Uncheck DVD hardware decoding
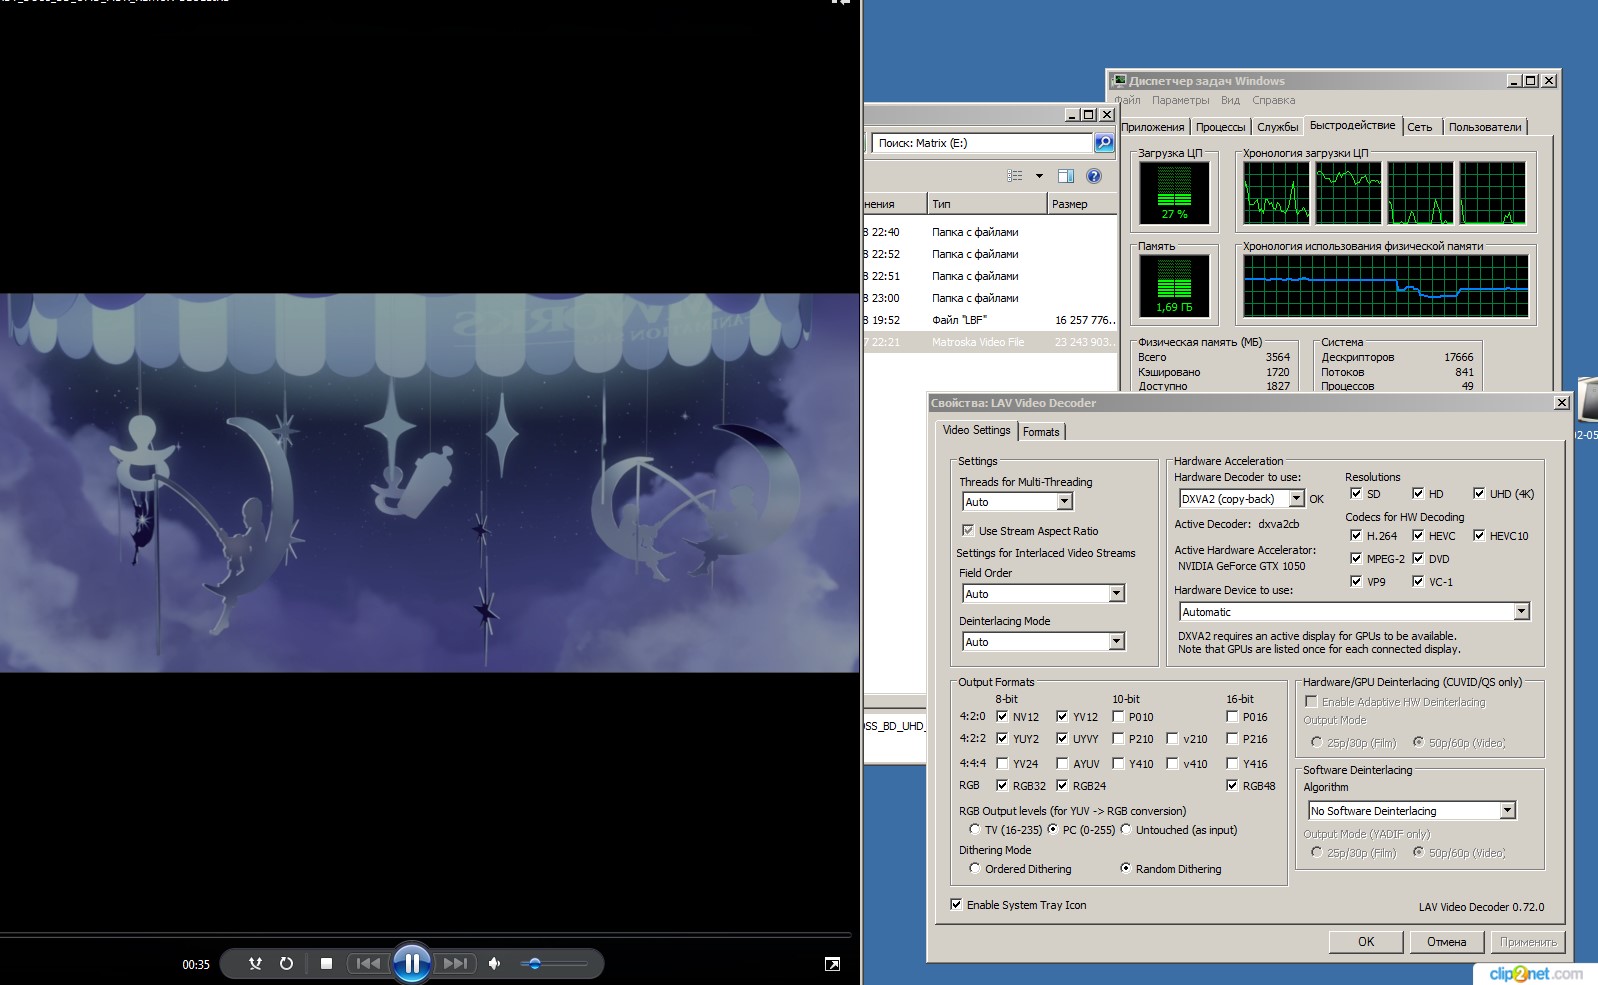Viewport: 1598px width, 985px height. point(1418,558)
